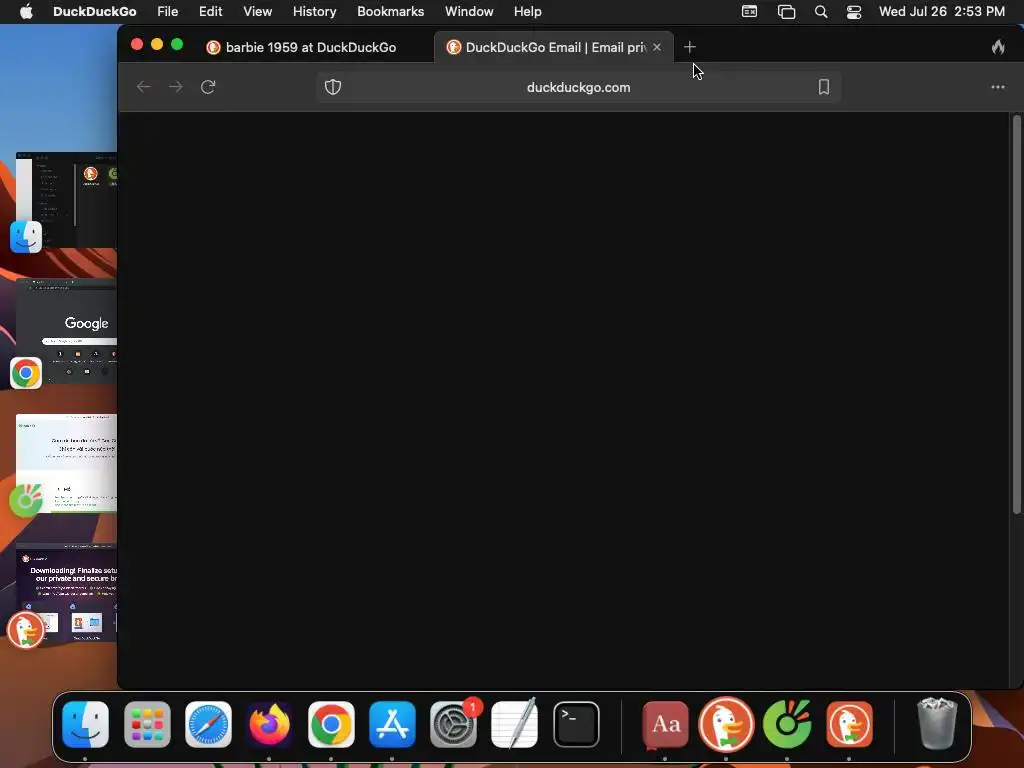Screen dimensions: 1024x768
Task: Click the keyboard input menu bar icon
Action: 749,12
